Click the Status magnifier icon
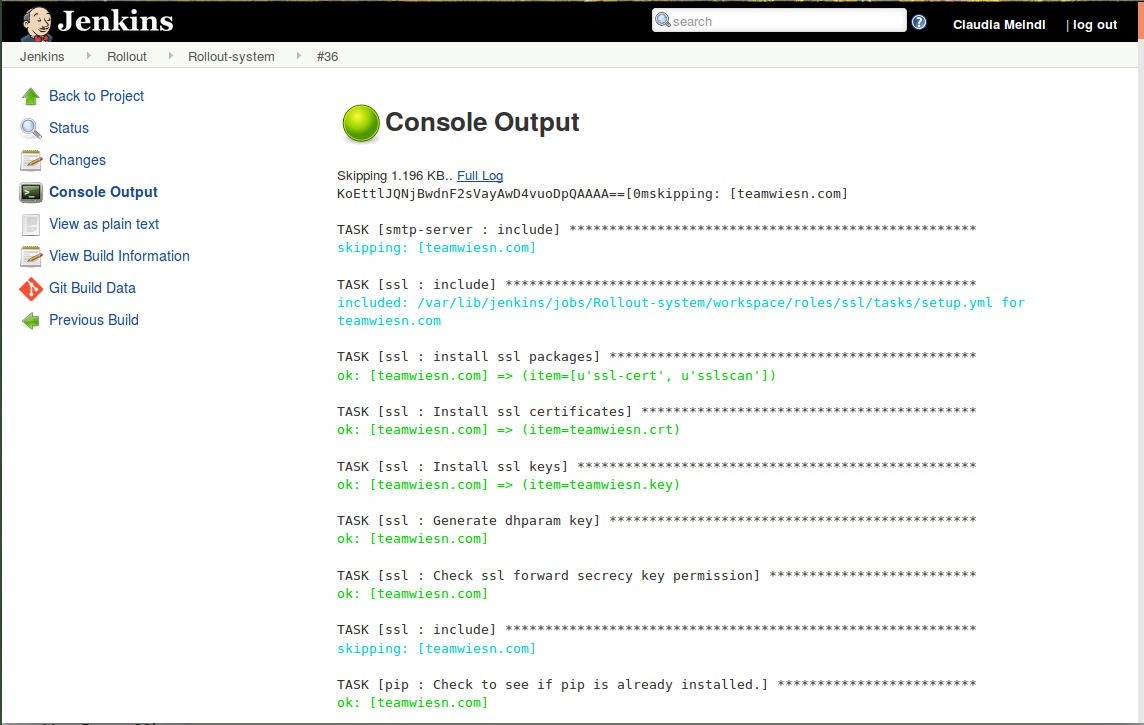 [29, 128]
